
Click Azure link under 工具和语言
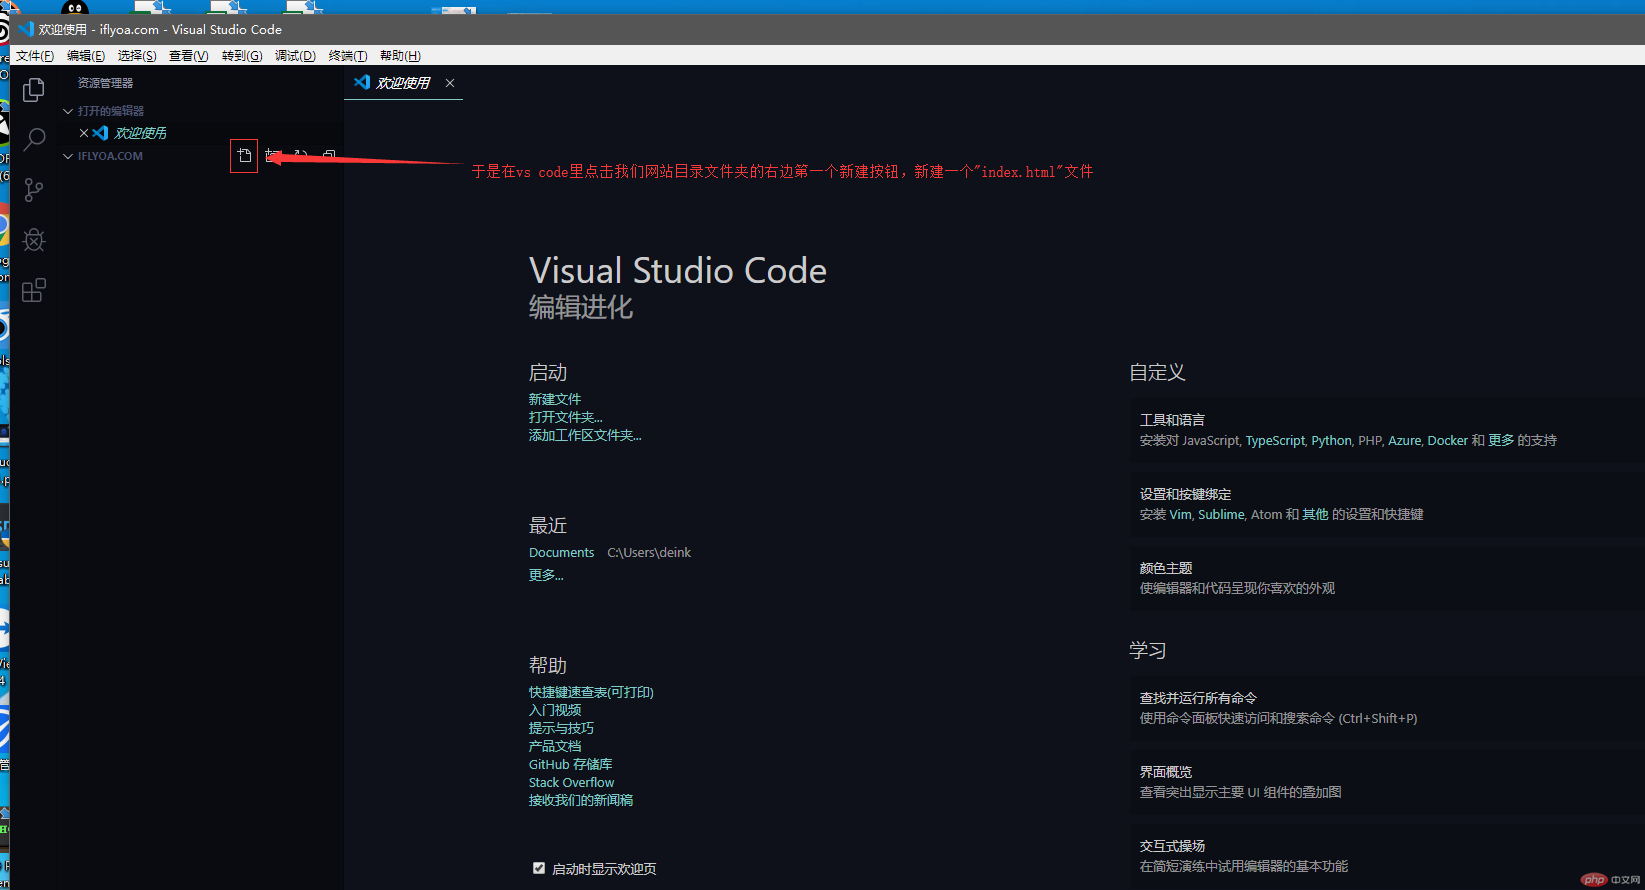pyautogui.click(x=1404, y=440)
